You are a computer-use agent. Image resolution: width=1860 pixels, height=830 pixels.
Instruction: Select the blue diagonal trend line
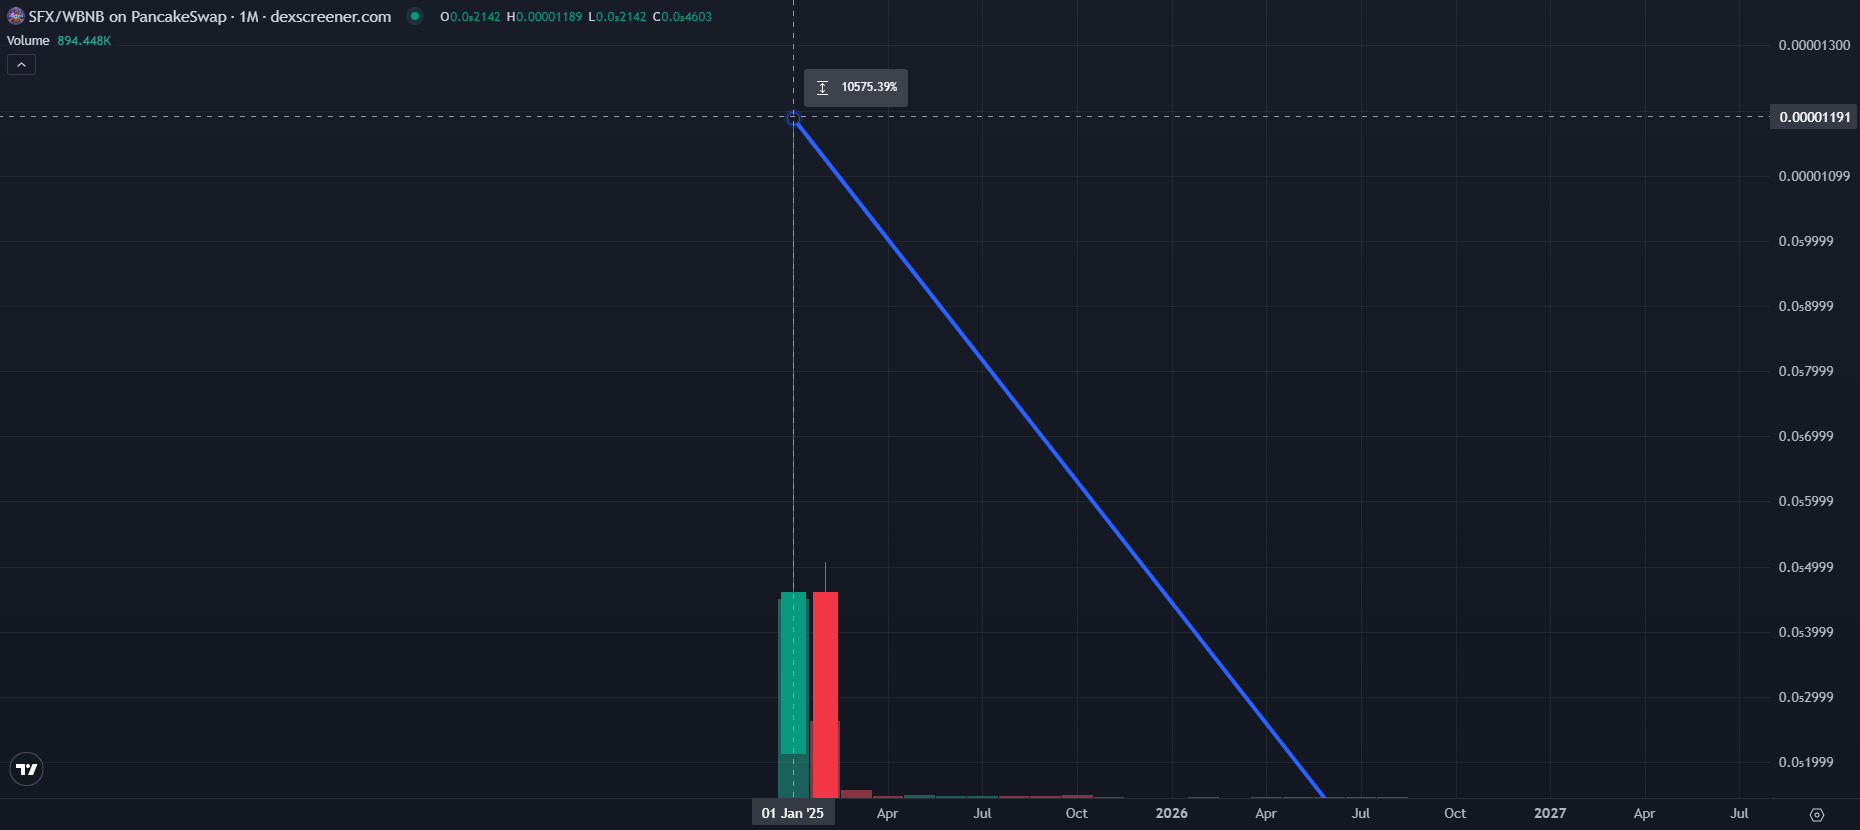point(1060,458)
